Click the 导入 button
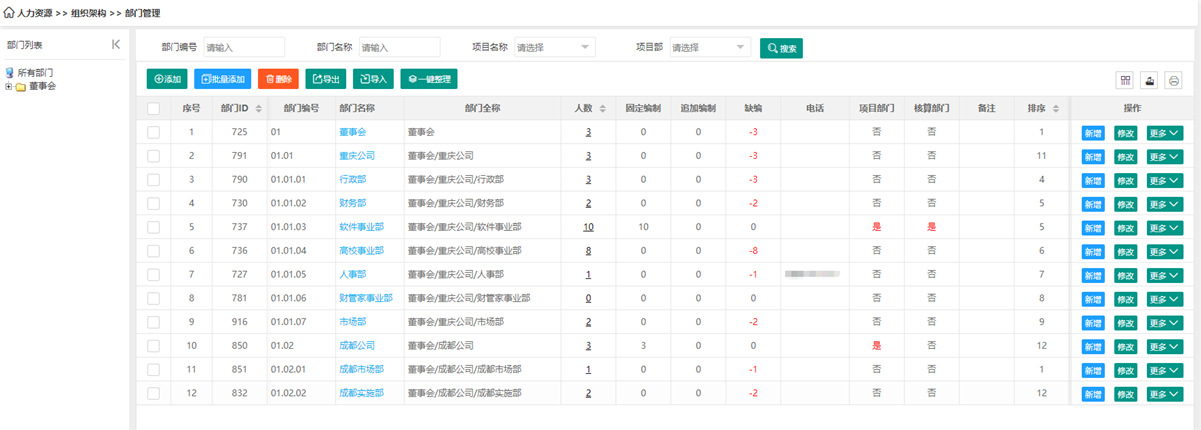 (373, 79)
